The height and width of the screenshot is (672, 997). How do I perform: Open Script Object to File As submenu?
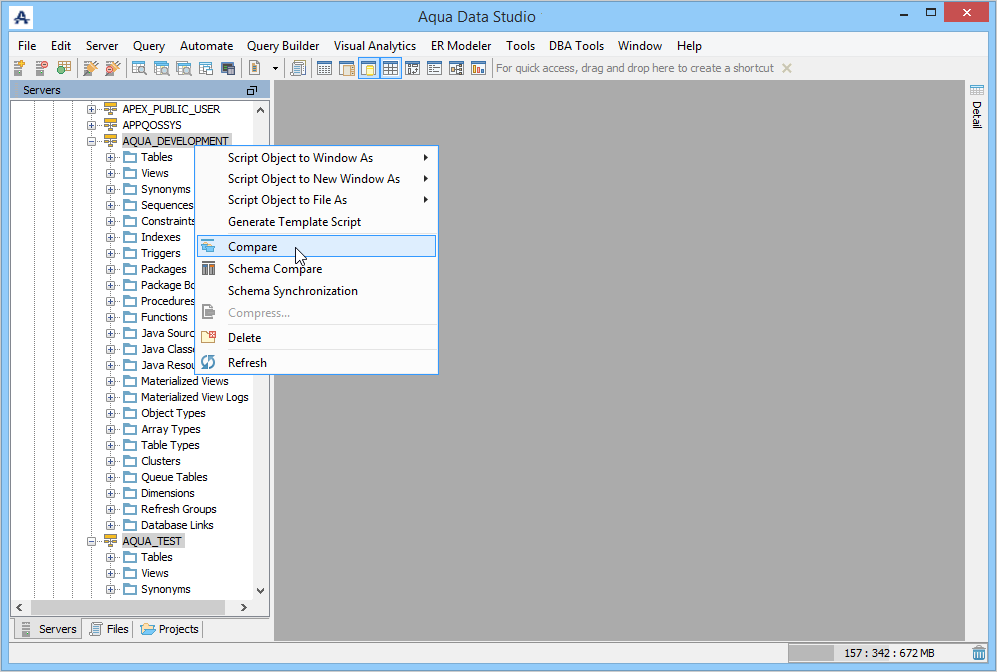click(x=316, y=200)
